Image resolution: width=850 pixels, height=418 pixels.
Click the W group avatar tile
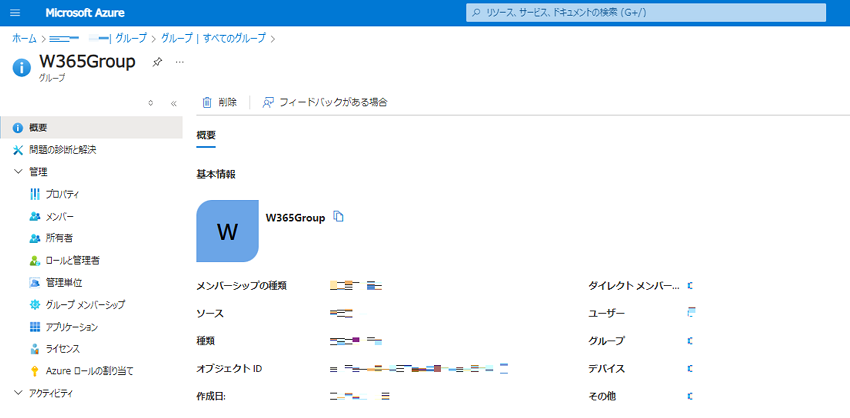pos(227,231)
